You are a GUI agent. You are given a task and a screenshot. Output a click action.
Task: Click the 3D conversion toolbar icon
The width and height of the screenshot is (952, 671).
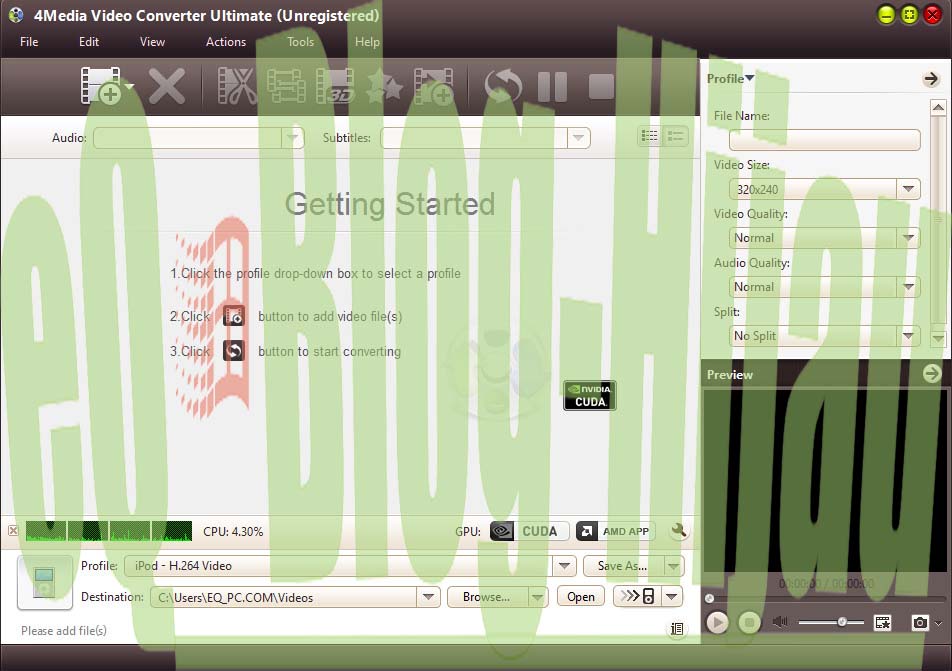[335, 86]
